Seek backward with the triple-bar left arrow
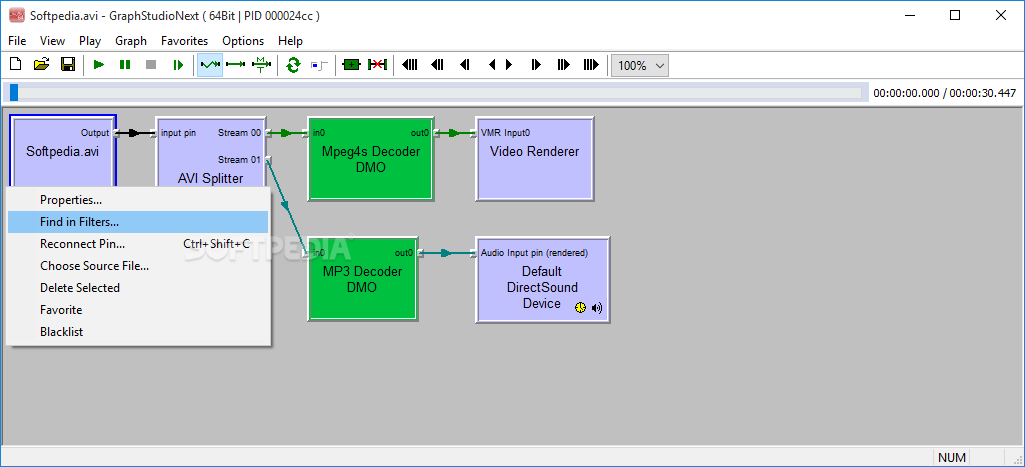This screenshot has height=467, width=1025. tap(437, 65)
